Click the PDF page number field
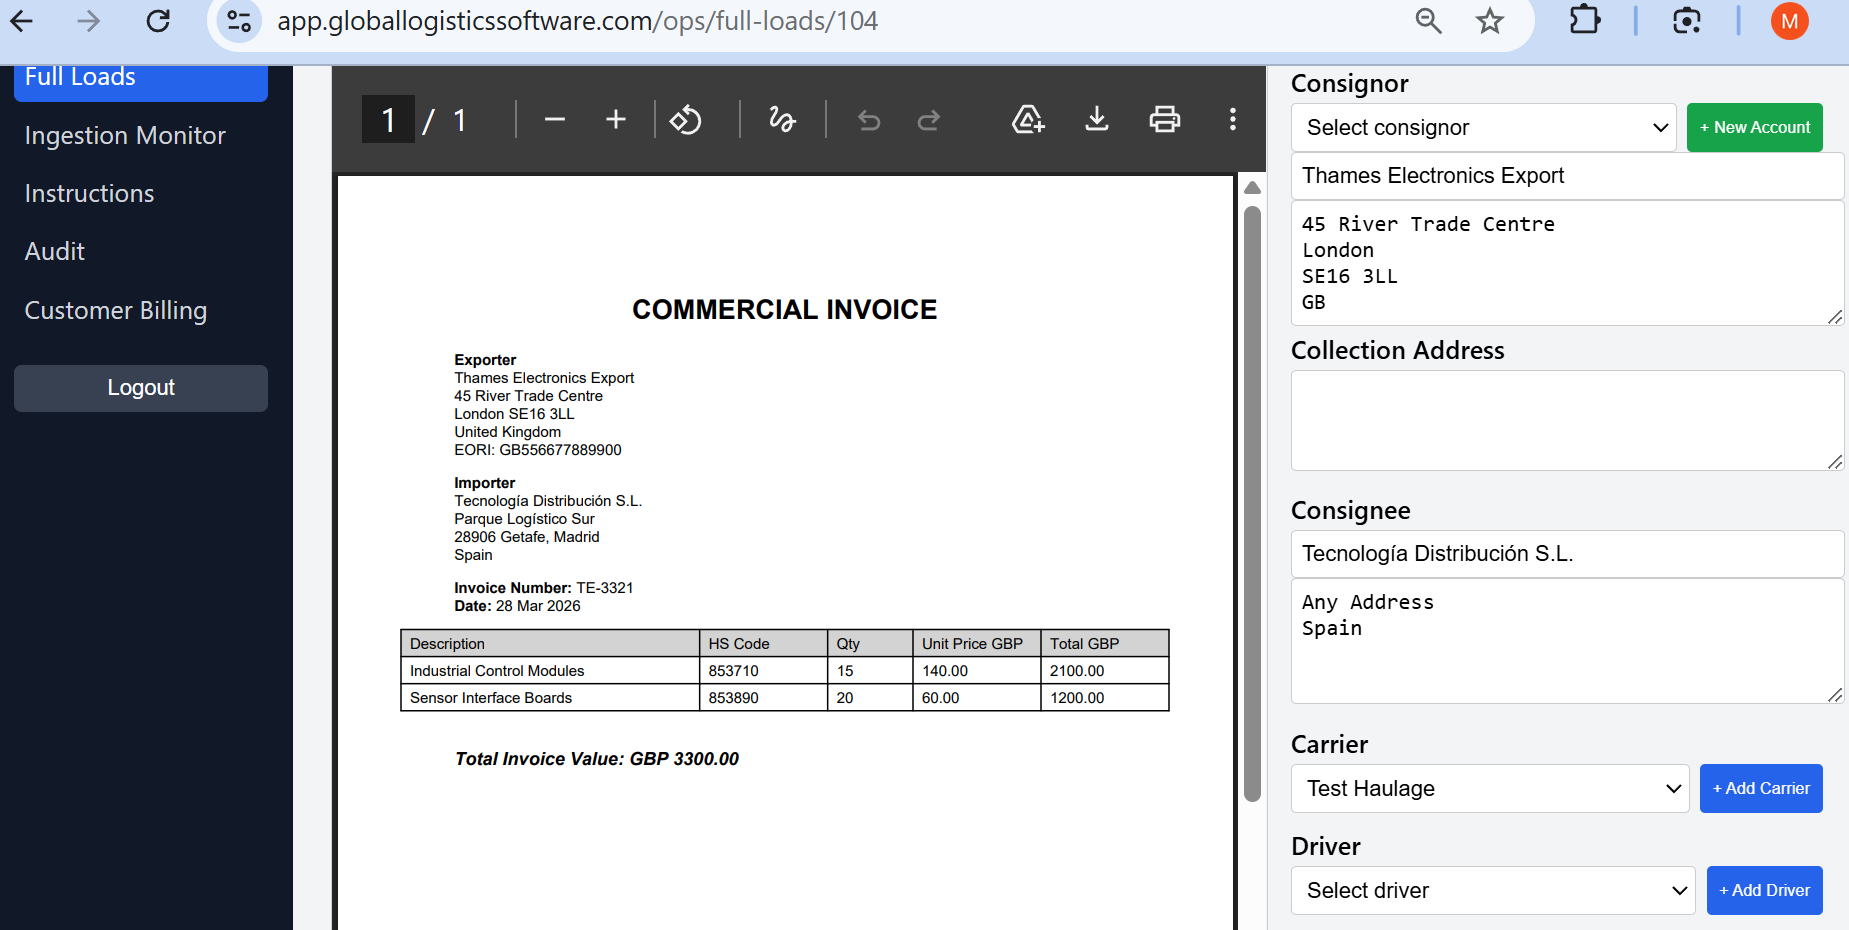Viewport: 1849px width, 930px height. tap(388, 120)
